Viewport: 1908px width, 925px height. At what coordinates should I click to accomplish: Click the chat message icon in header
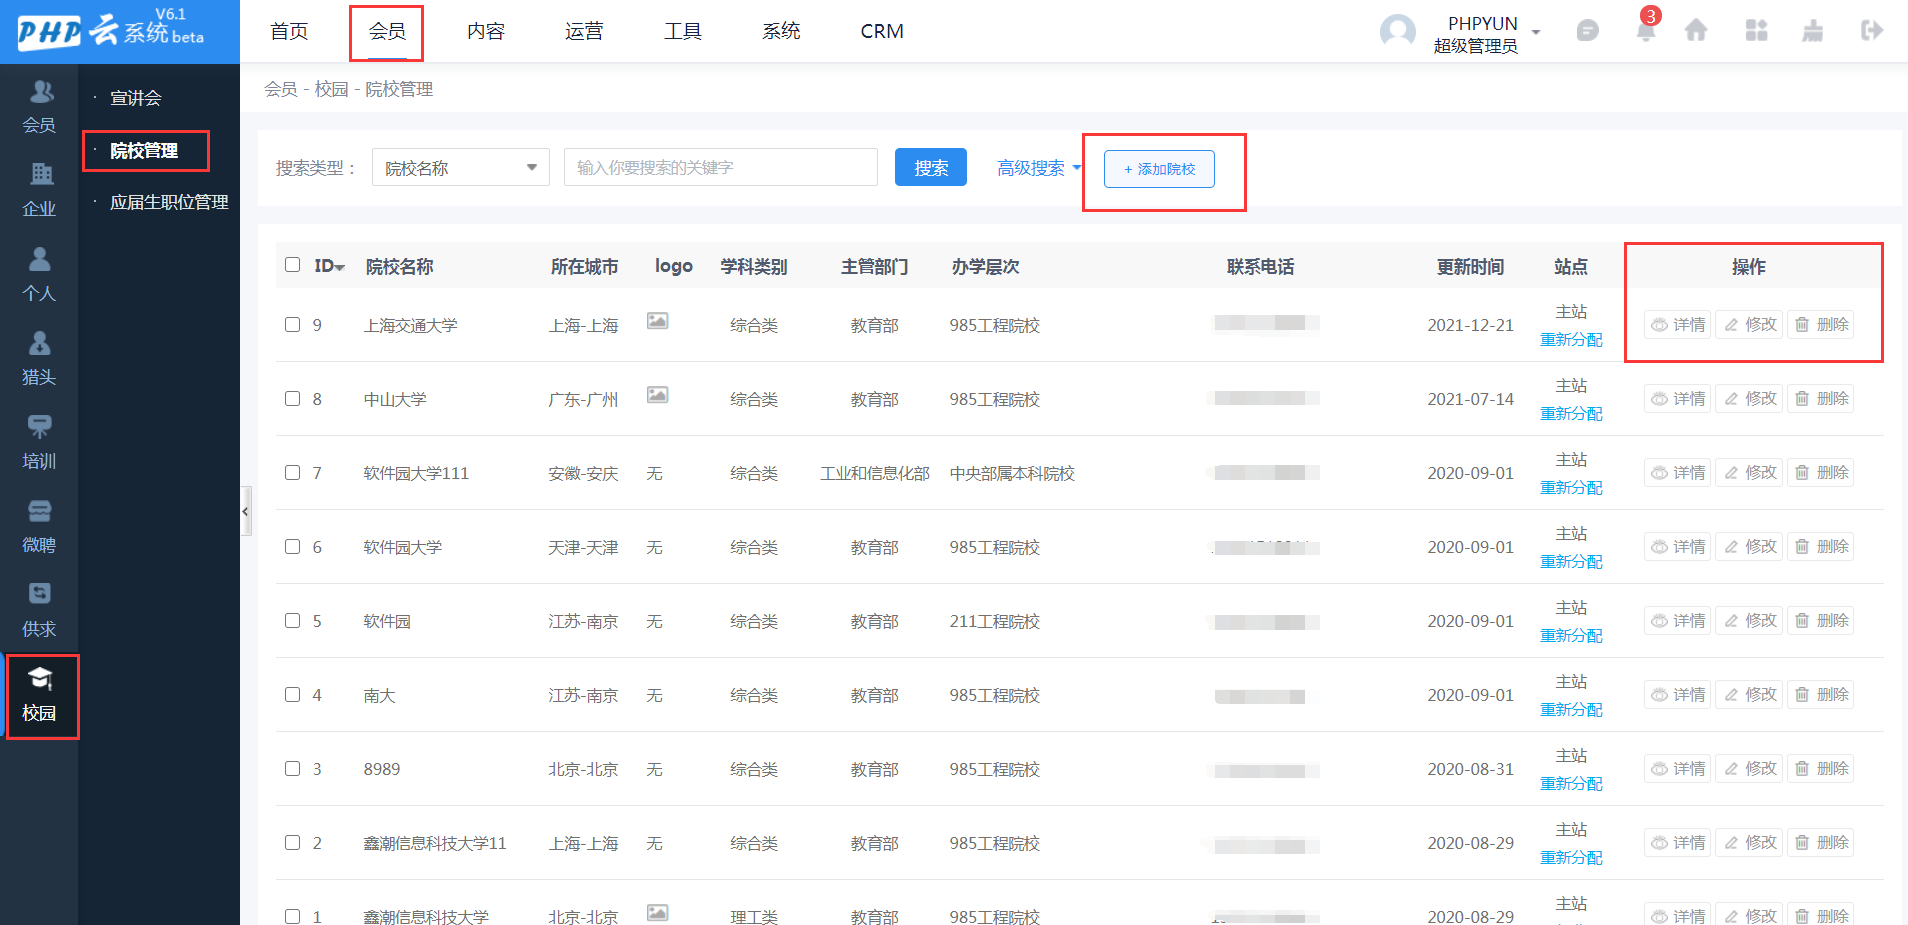click(1587, 31)
